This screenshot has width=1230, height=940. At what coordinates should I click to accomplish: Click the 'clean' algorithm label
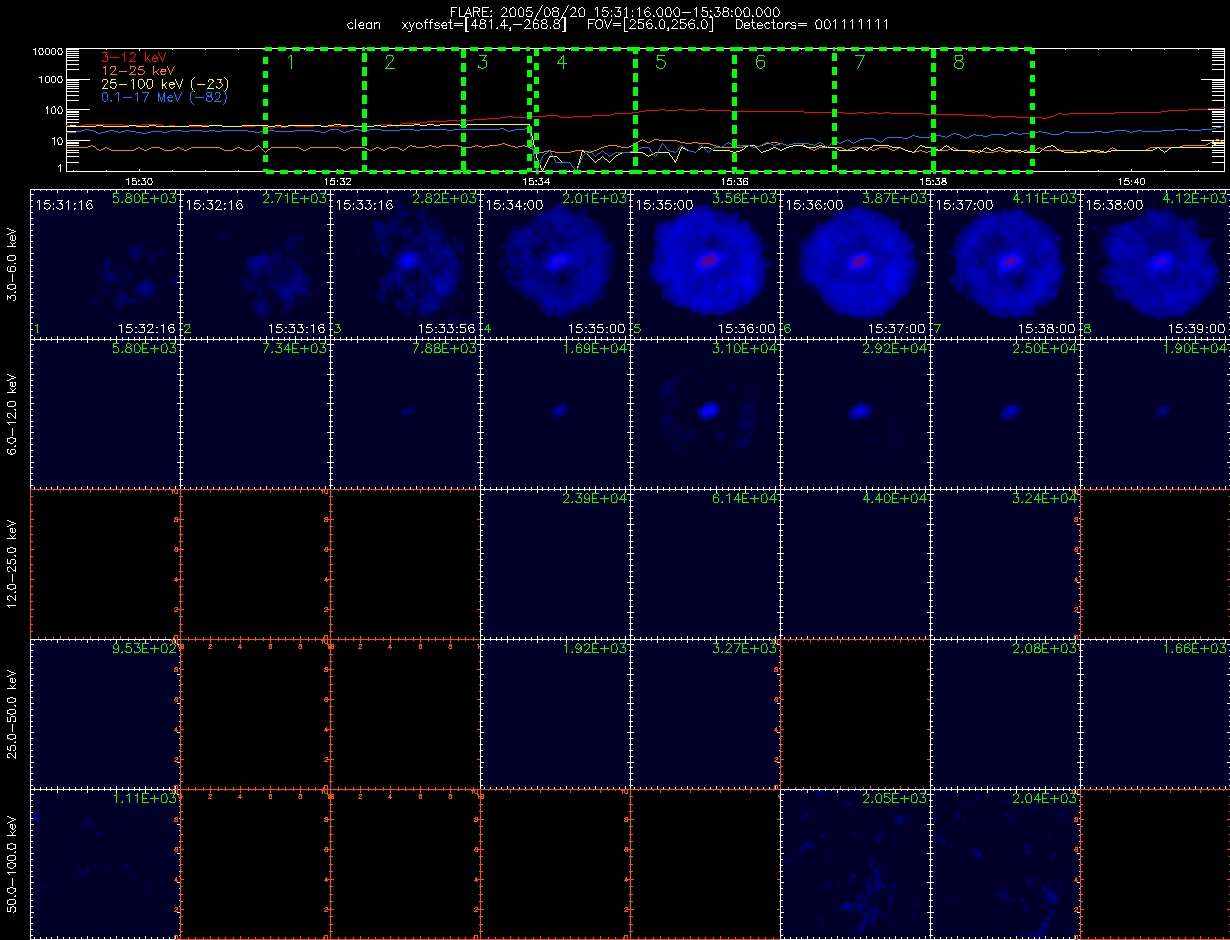pos(362,24)
